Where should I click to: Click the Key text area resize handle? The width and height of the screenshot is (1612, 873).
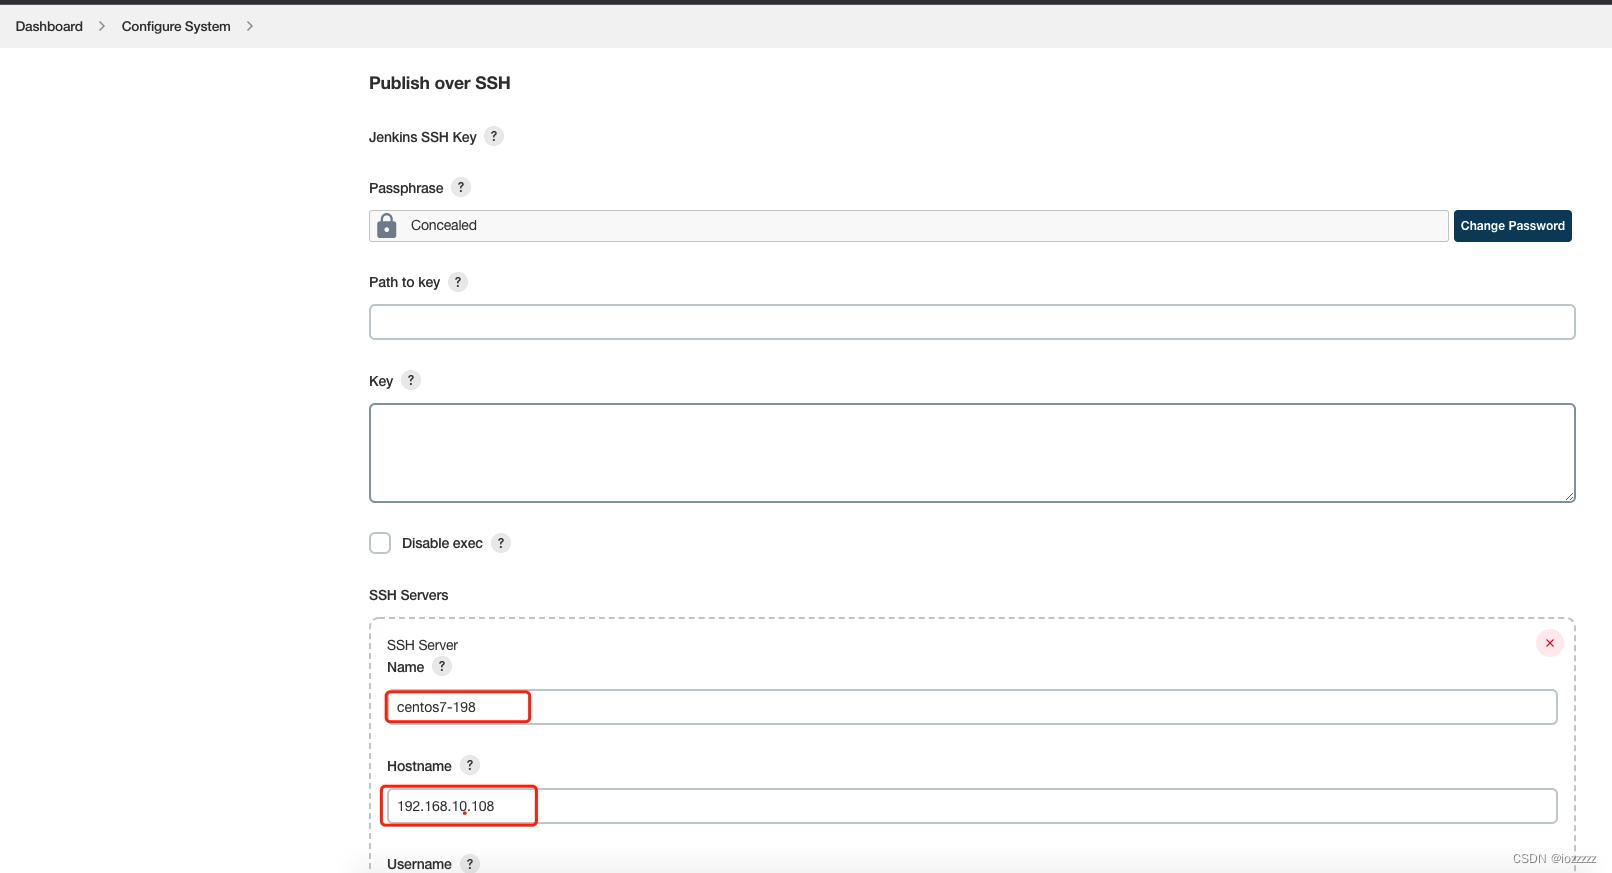pyautogui.click(x=1569, y=496)
